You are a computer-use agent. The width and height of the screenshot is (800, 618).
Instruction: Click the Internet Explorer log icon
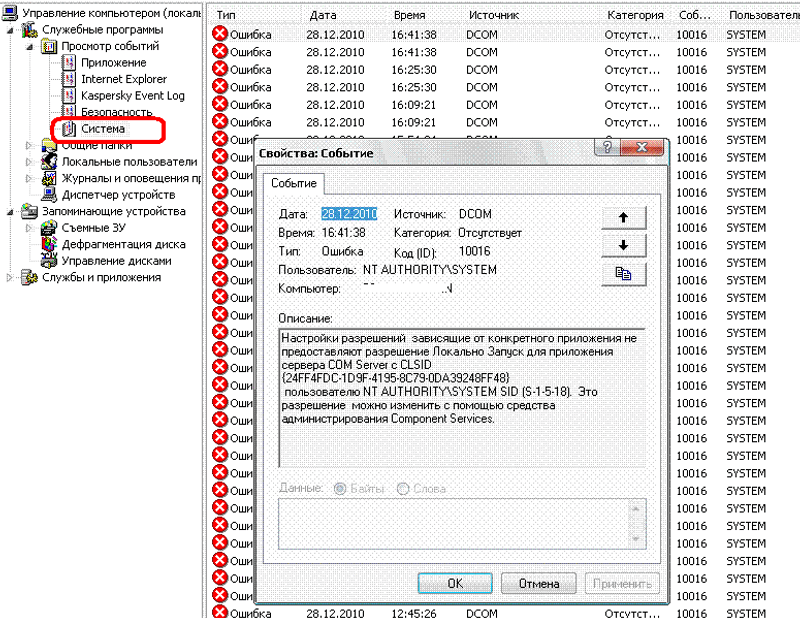point(69,79)
